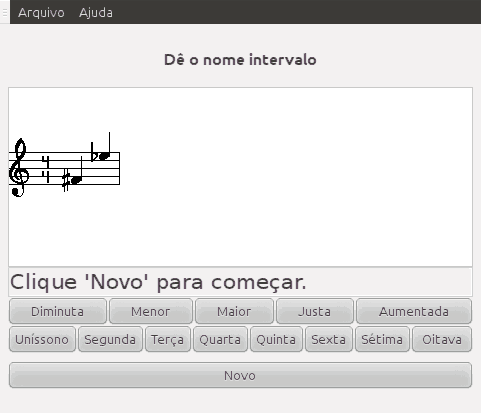The width and height of the screenshot is (481, 413).
Task: Click the 4/4 time signature
Action: point(46,168)
